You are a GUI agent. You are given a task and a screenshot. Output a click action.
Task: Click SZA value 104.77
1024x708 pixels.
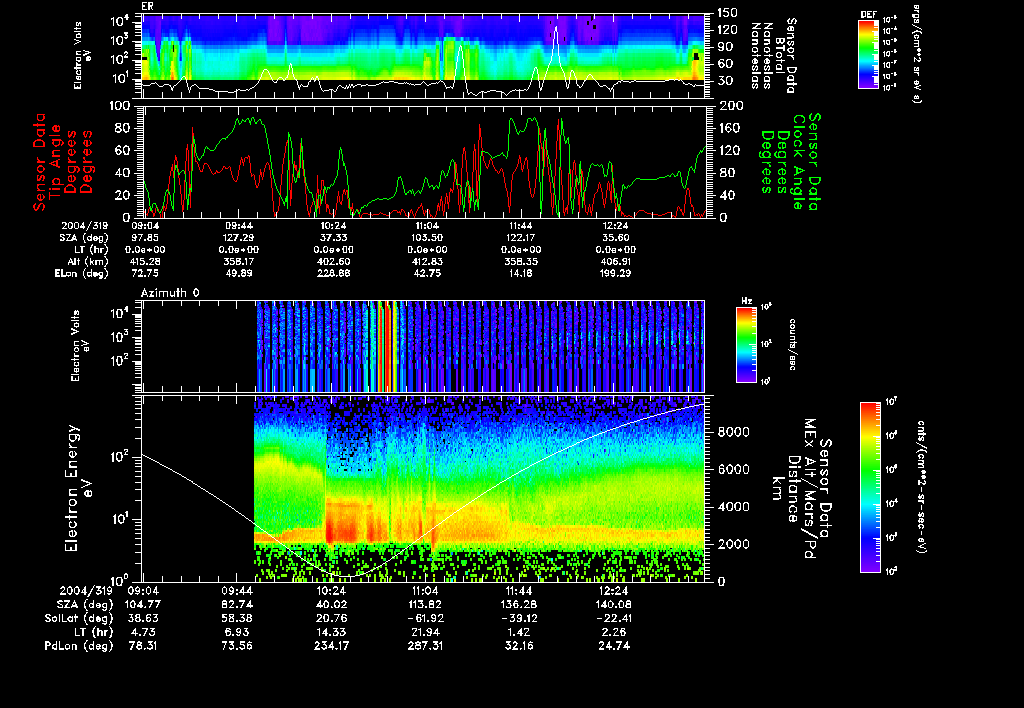click(145, 605)
